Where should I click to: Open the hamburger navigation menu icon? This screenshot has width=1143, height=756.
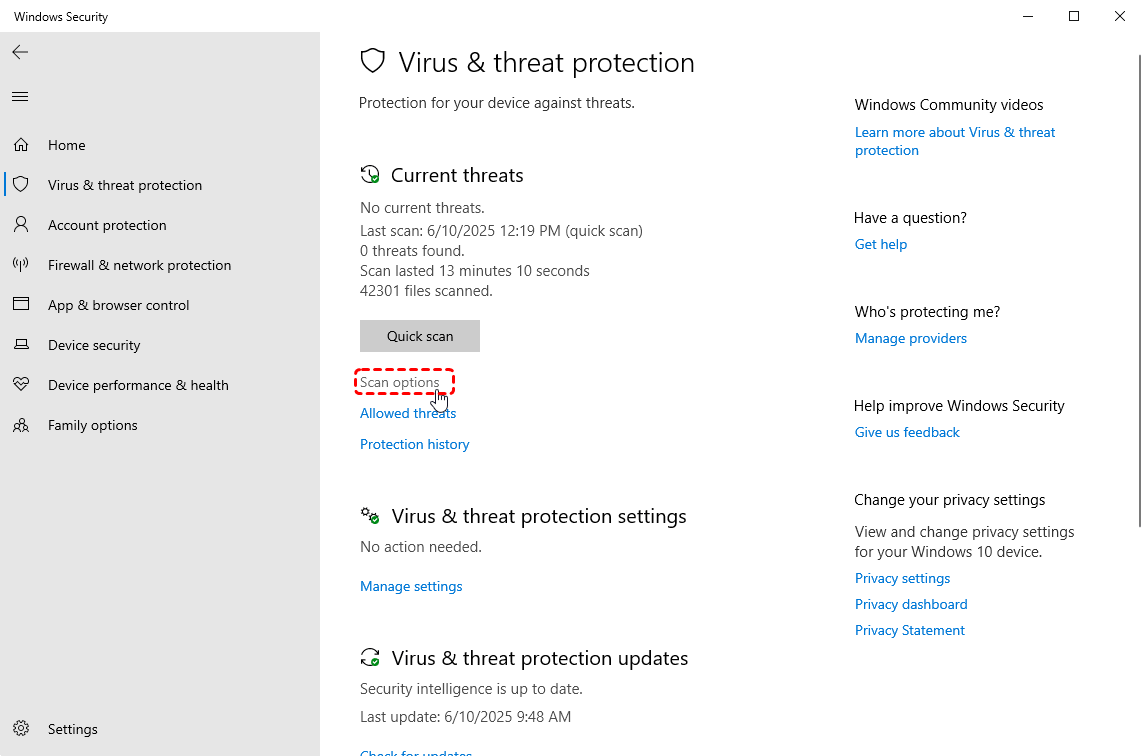(x=20, y=96)
